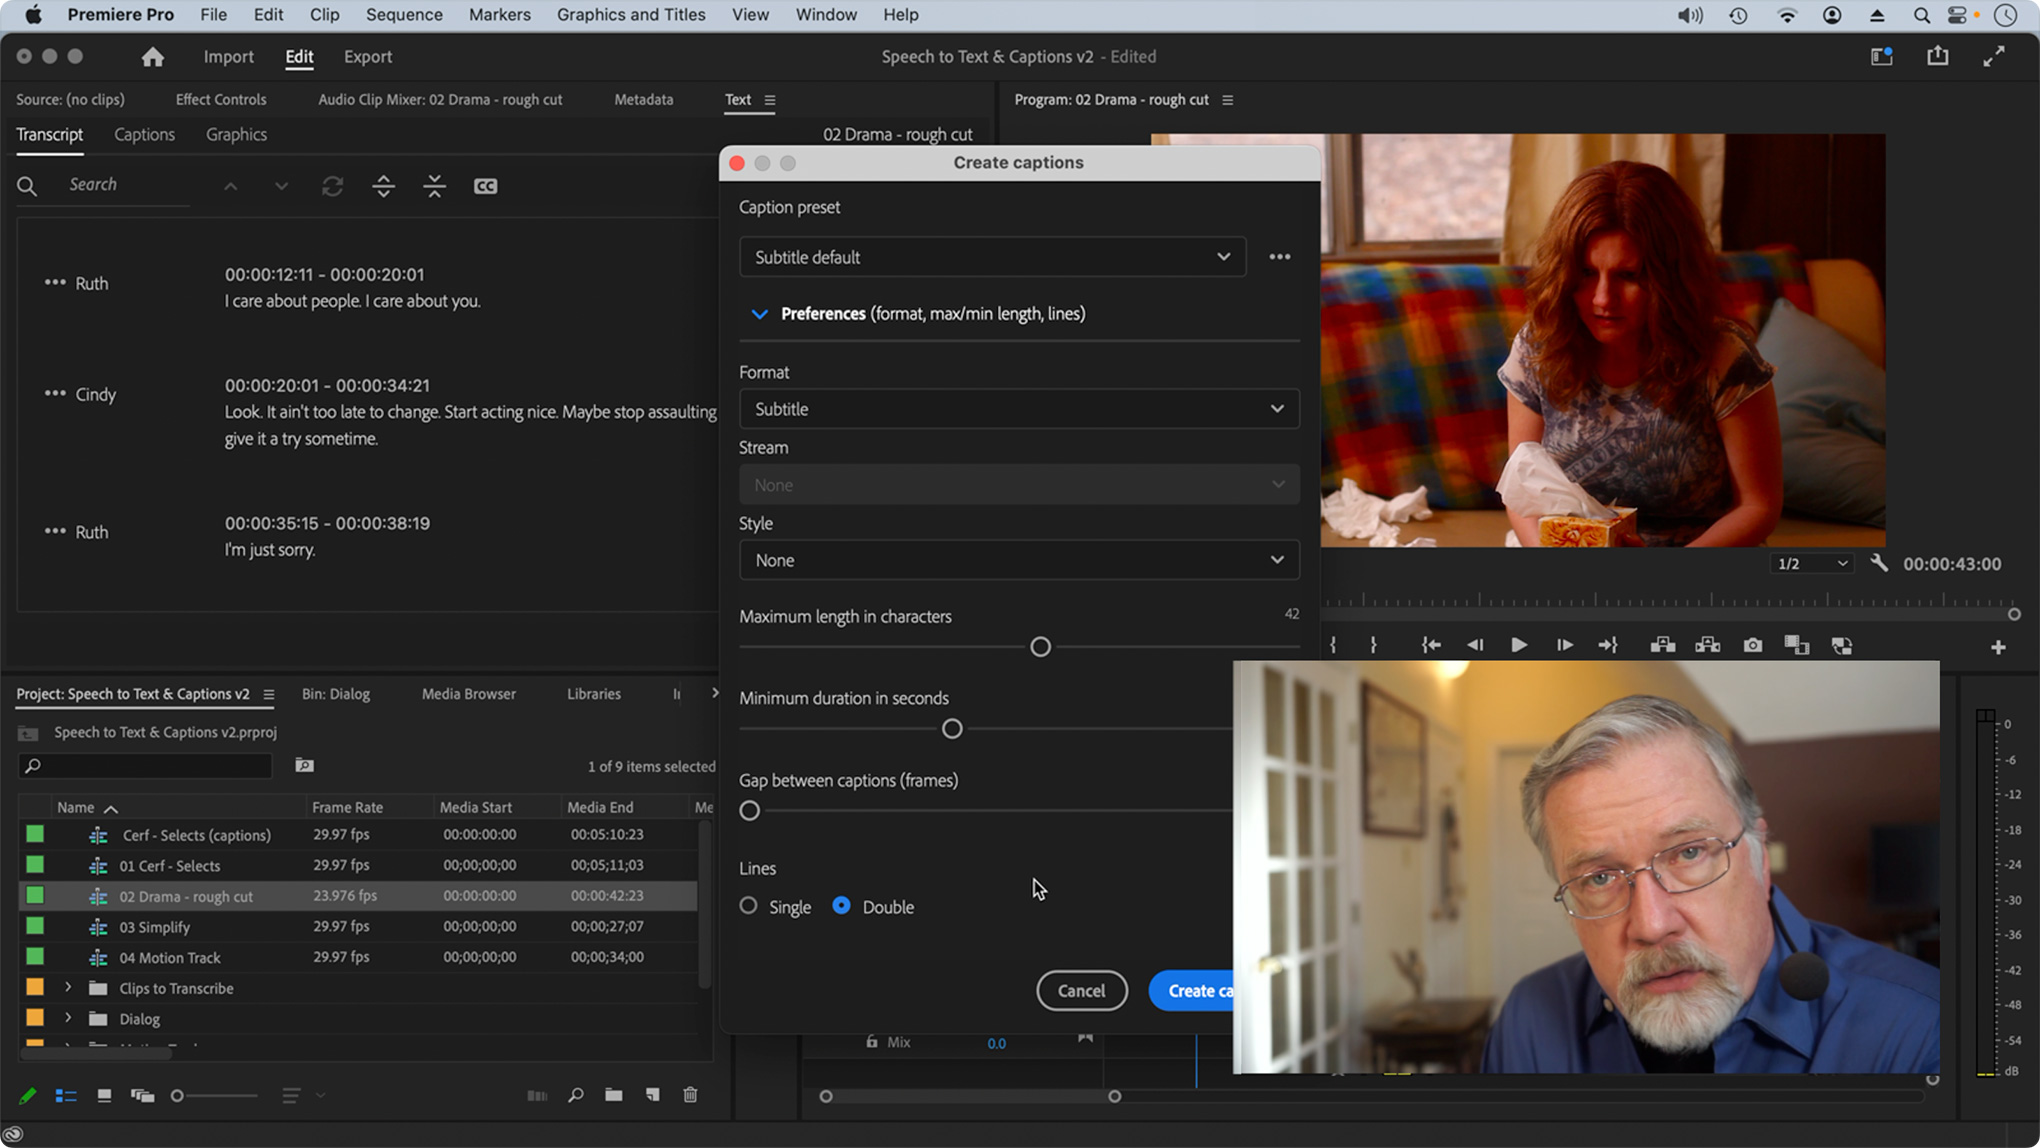
Task: Adjust Minimum duration in seconds slider
Action: (952, 729)
